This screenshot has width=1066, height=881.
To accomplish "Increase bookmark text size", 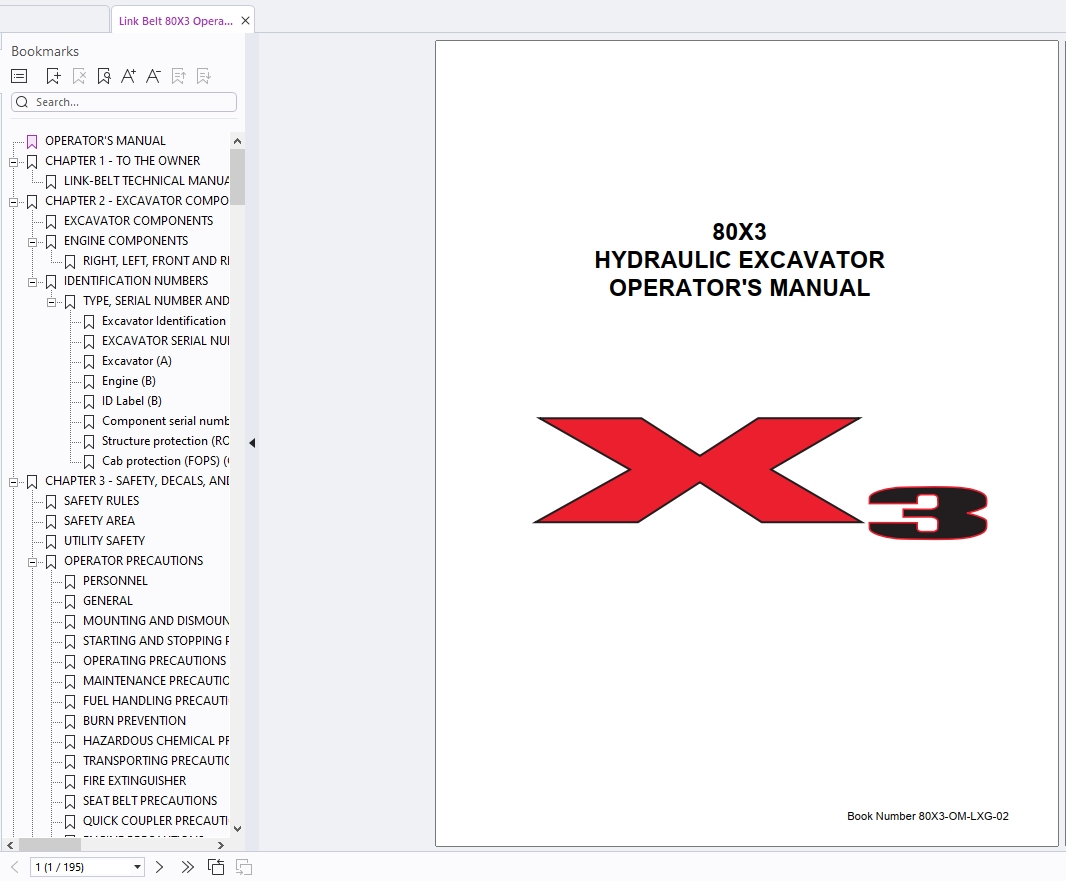I will coord(128,76).
